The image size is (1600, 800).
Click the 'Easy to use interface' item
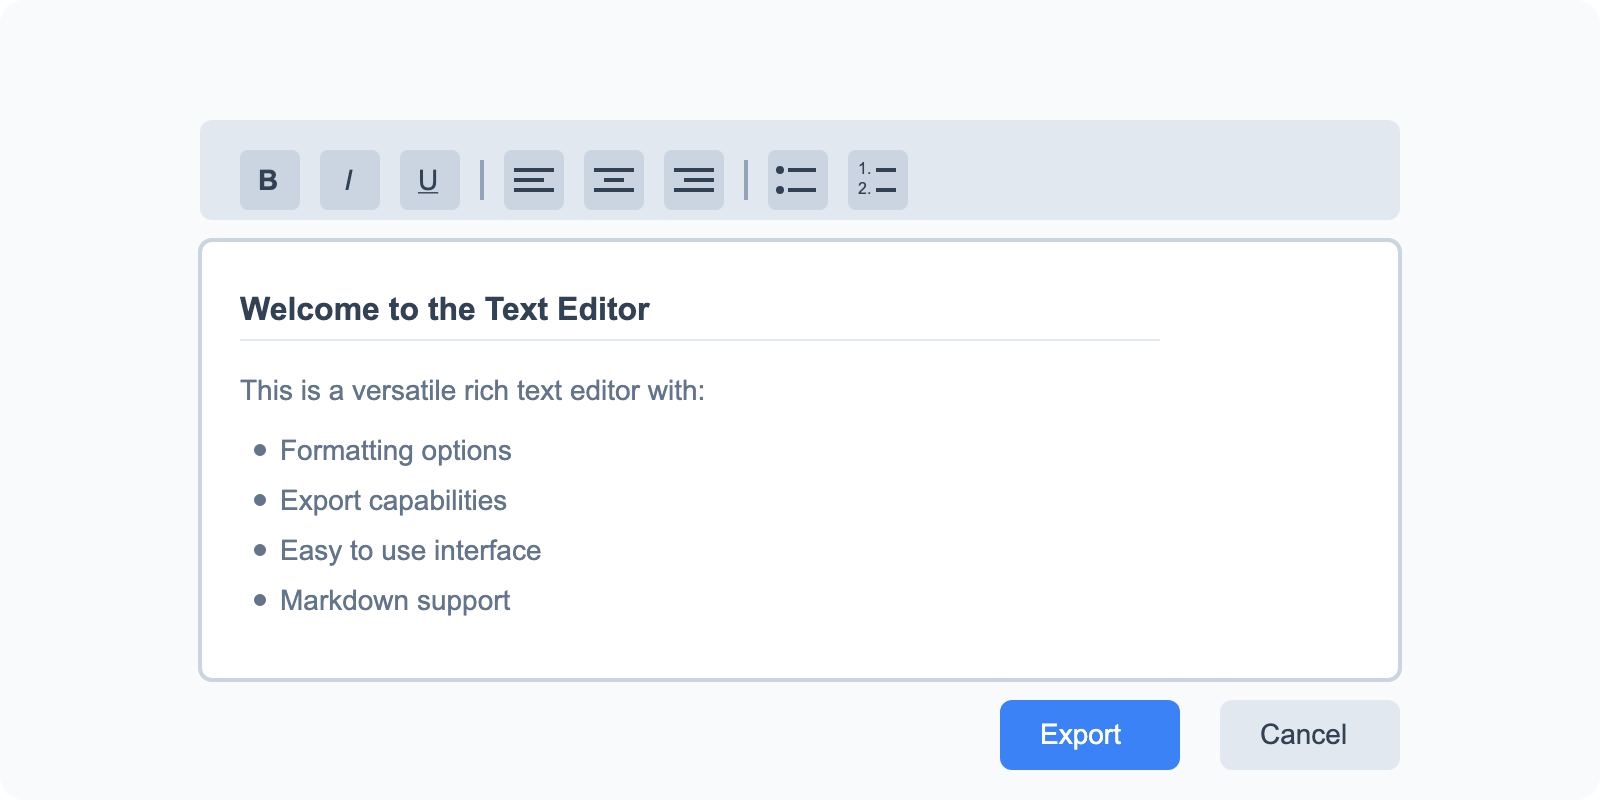point(410,551)
